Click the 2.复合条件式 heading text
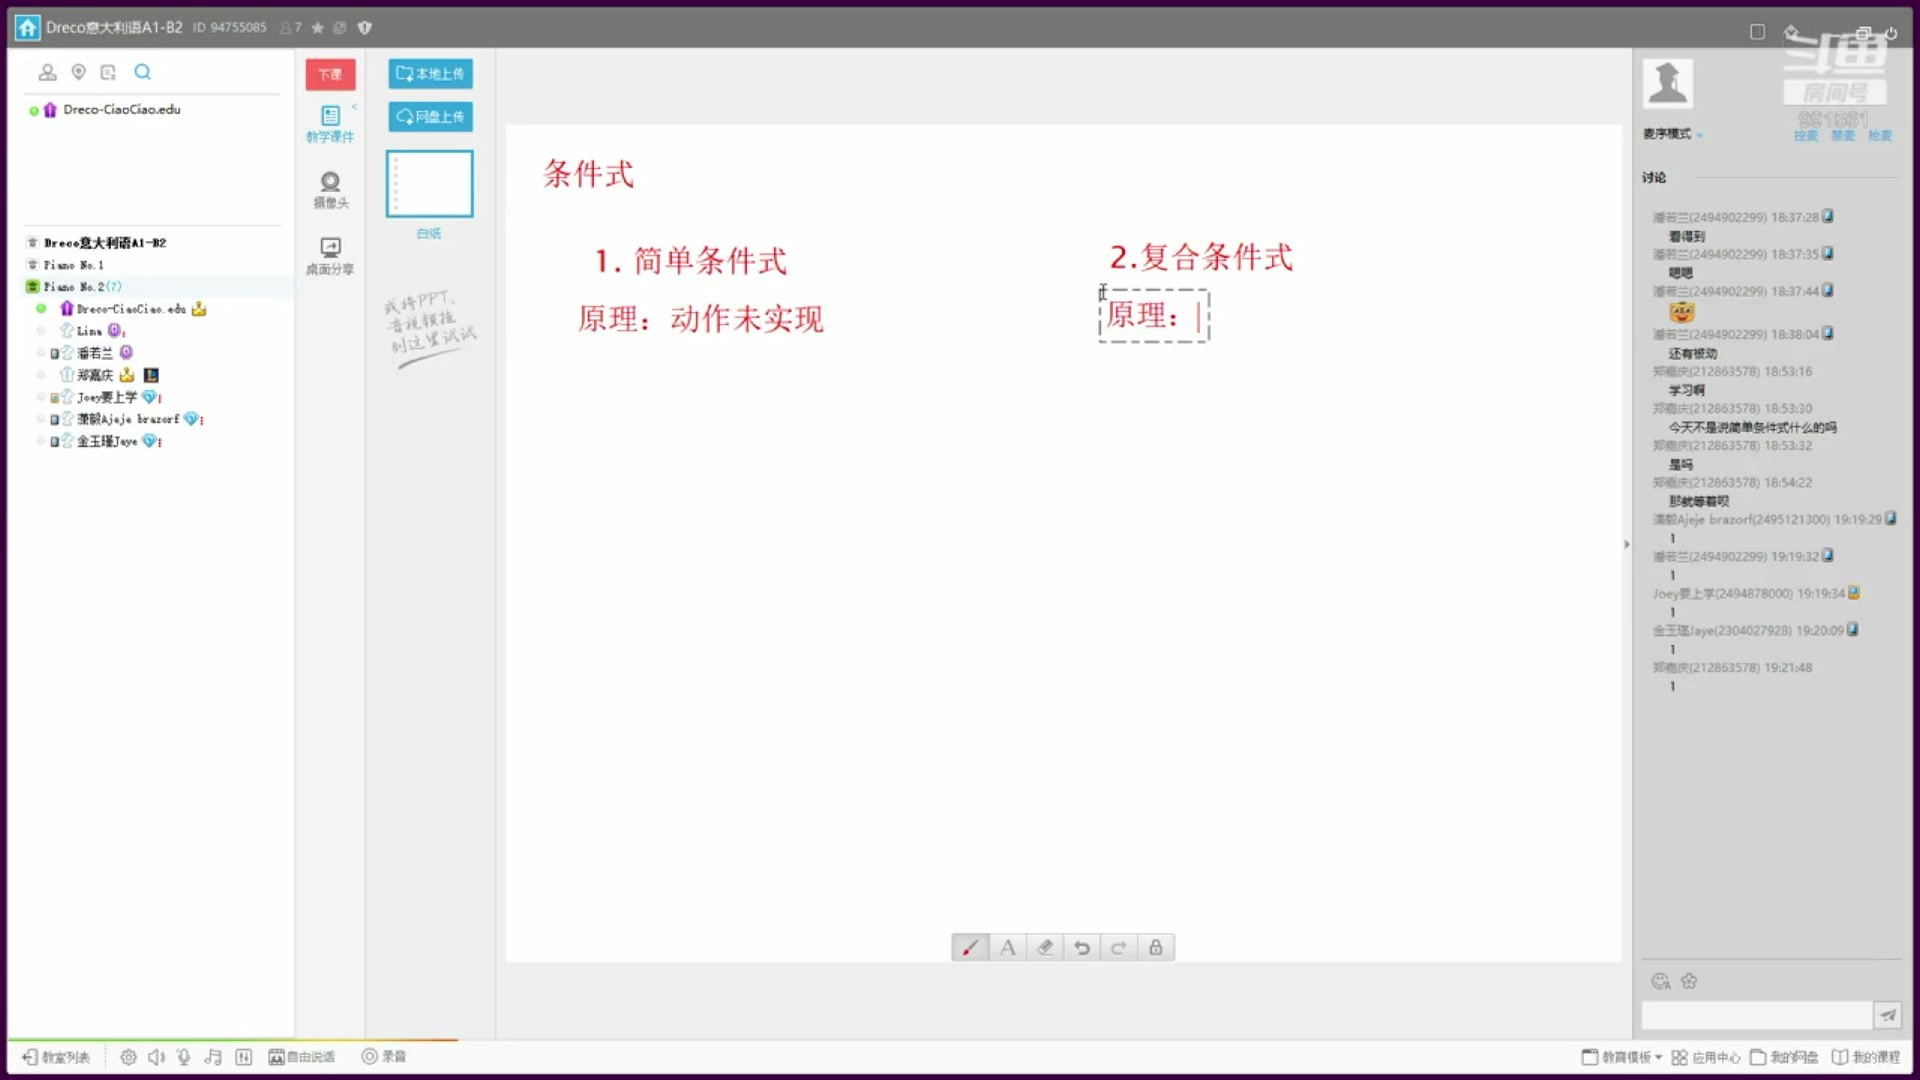Viewport: 1920px width, 1080px height. [x=1201, y=257]
